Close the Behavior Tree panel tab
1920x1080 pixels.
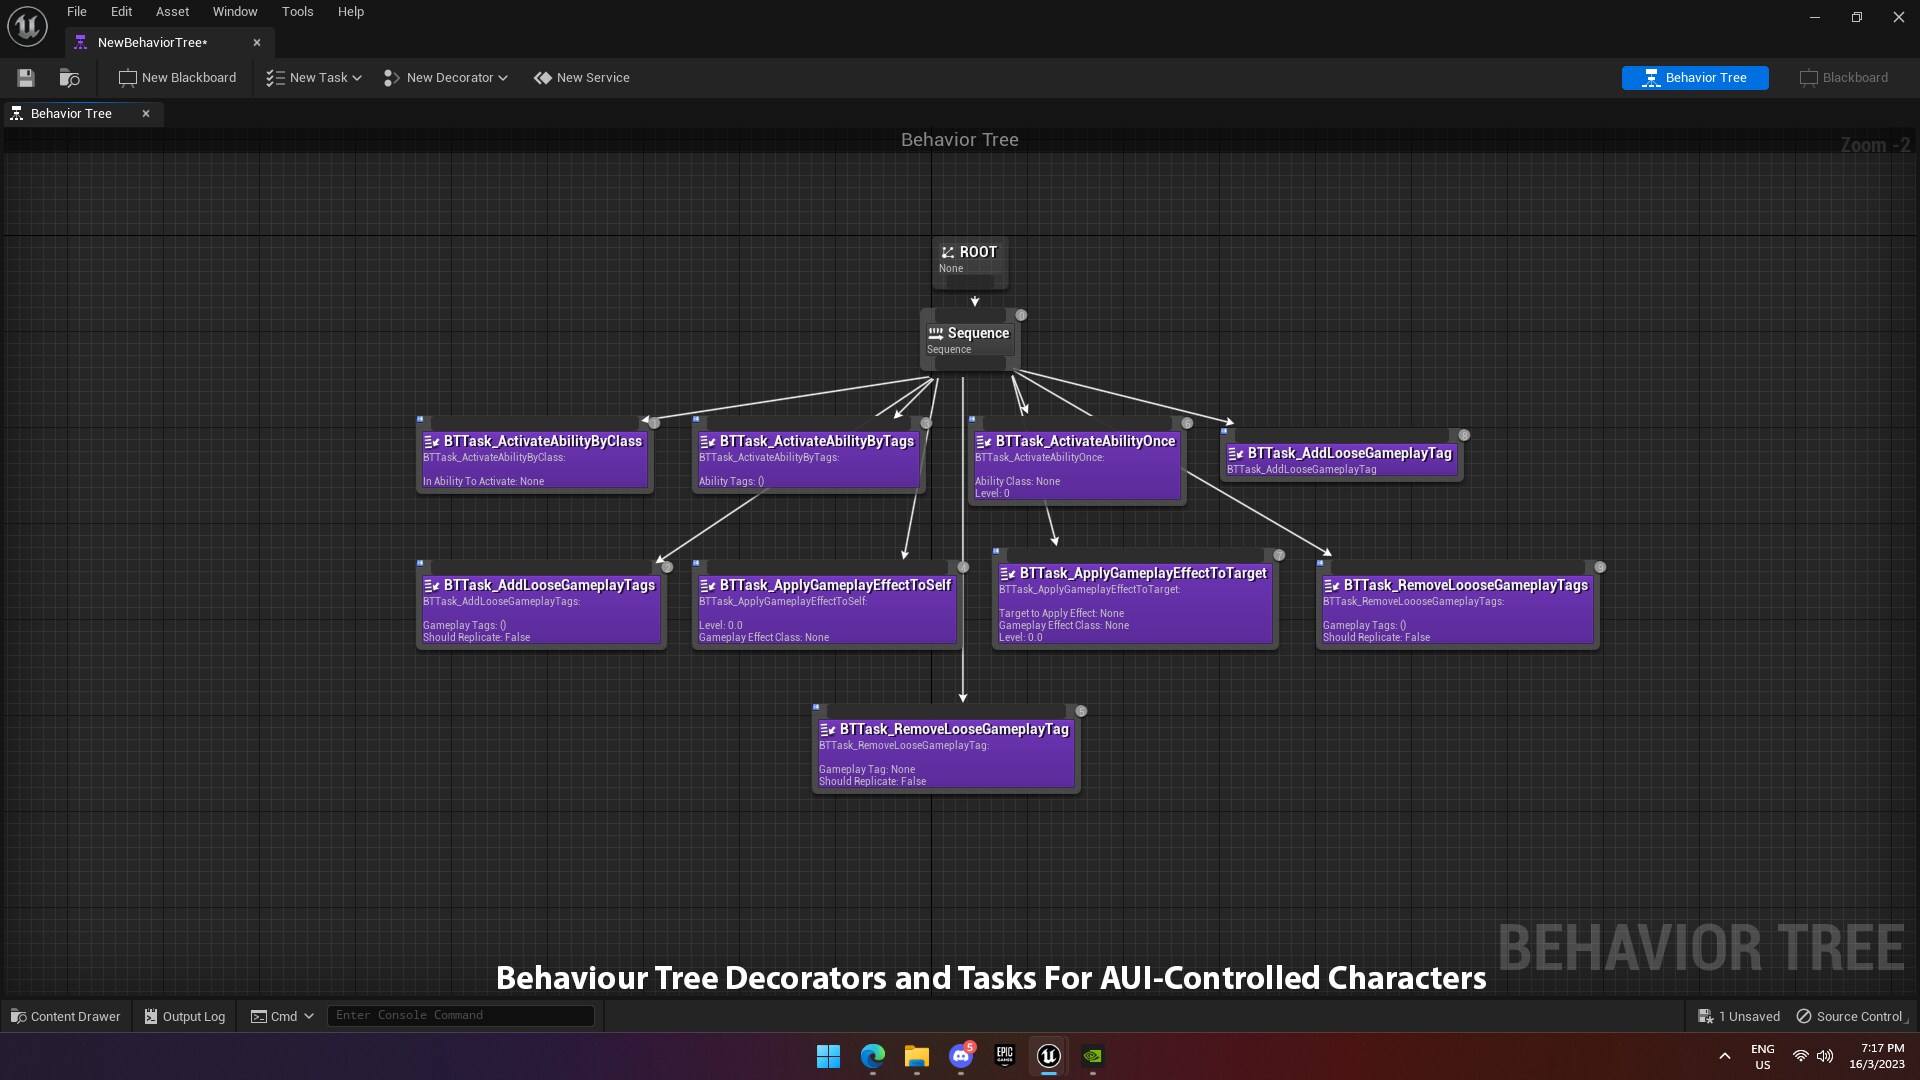[x=146, y=114]
